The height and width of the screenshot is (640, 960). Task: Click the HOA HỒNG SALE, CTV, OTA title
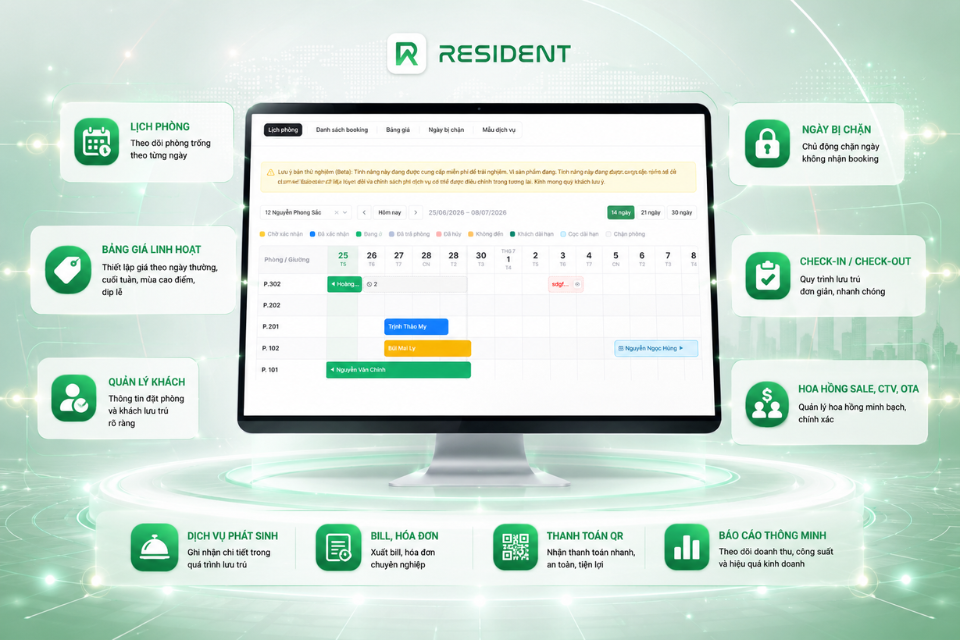pos(858,389)
